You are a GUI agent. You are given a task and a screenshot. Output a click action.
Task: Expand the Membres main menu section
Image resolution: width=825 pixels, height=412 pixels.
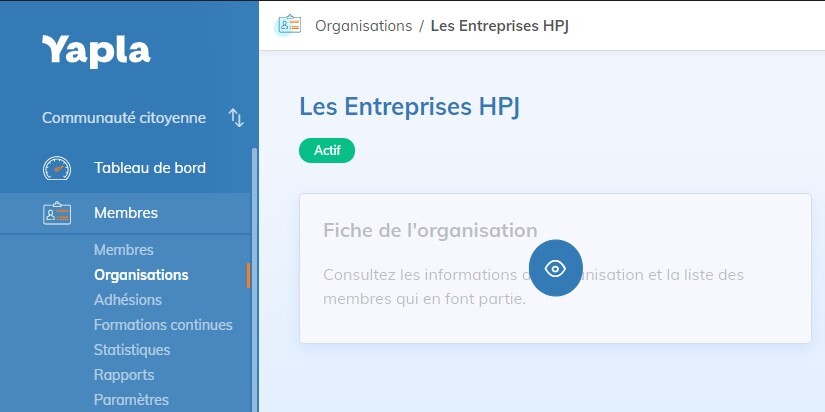click(x=126, y=213)
